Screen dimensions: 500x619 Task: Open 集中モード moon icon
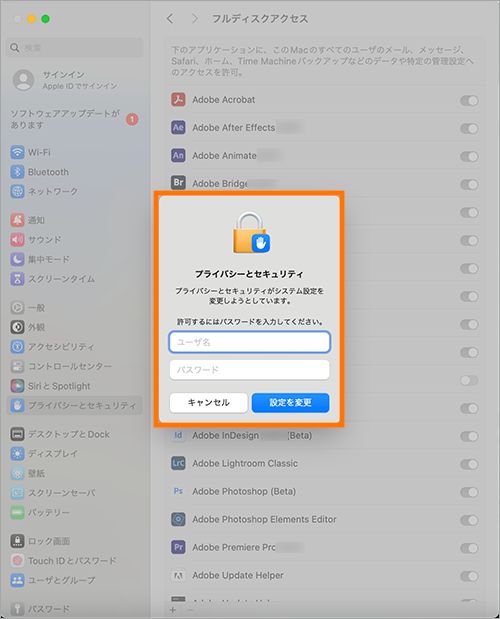click(x=17, y=259)
